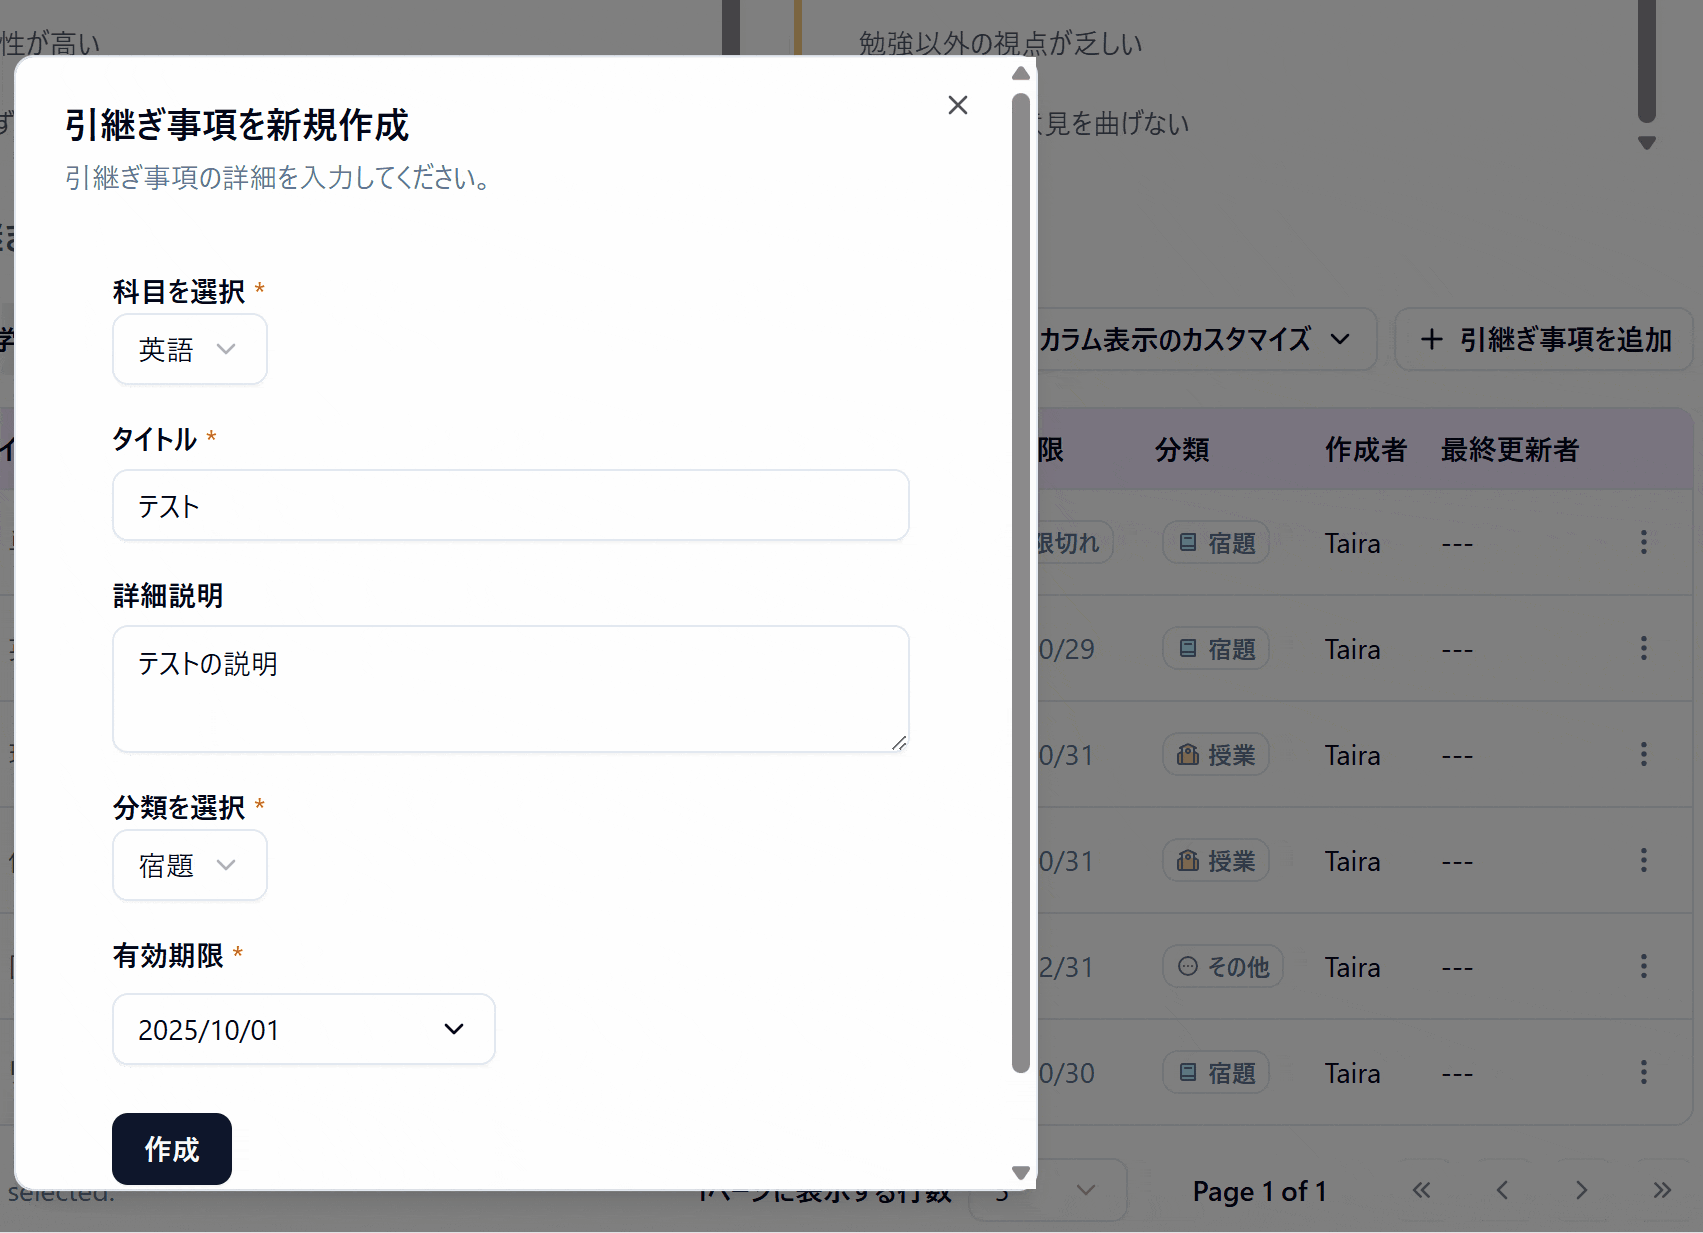Viewport: 1703px width, 1233px height.
Task: Go to the first page with double-left chevron
Action: click(x=1421, y=1190)
